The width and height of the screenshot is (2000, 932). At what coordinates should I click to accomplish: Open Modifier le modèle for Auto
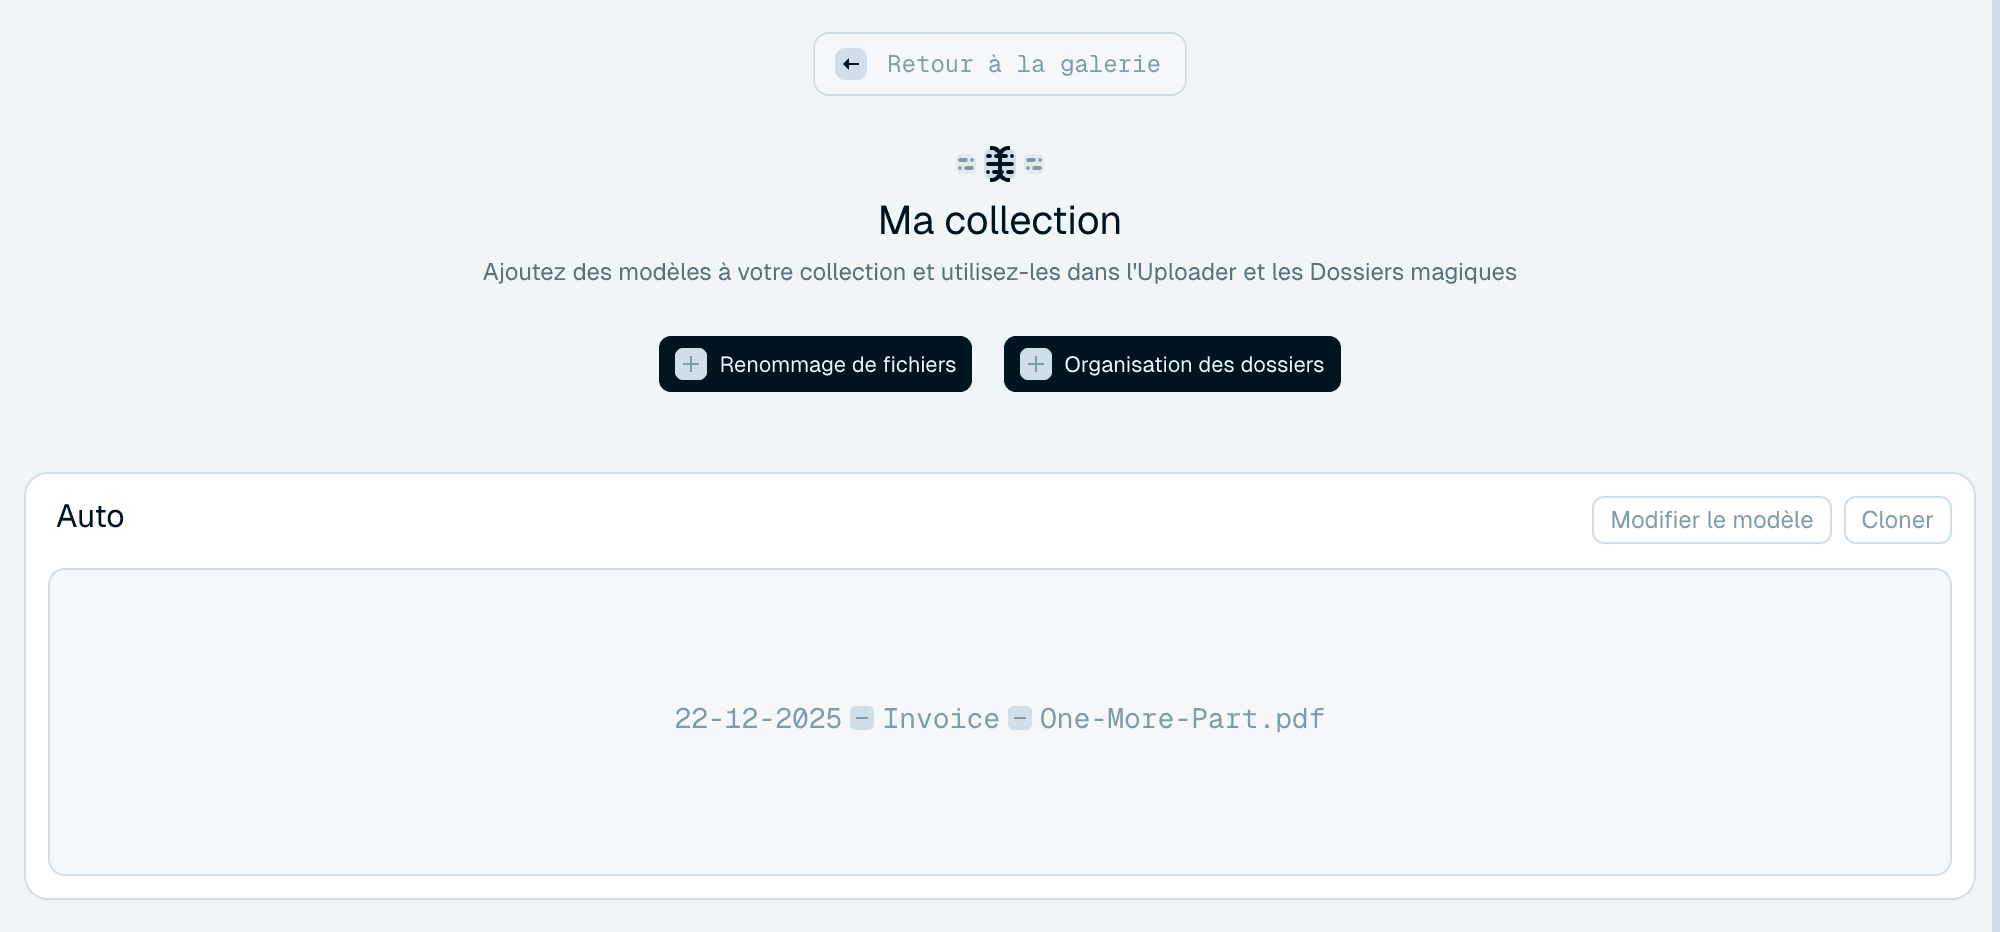tap(1711, 520)
